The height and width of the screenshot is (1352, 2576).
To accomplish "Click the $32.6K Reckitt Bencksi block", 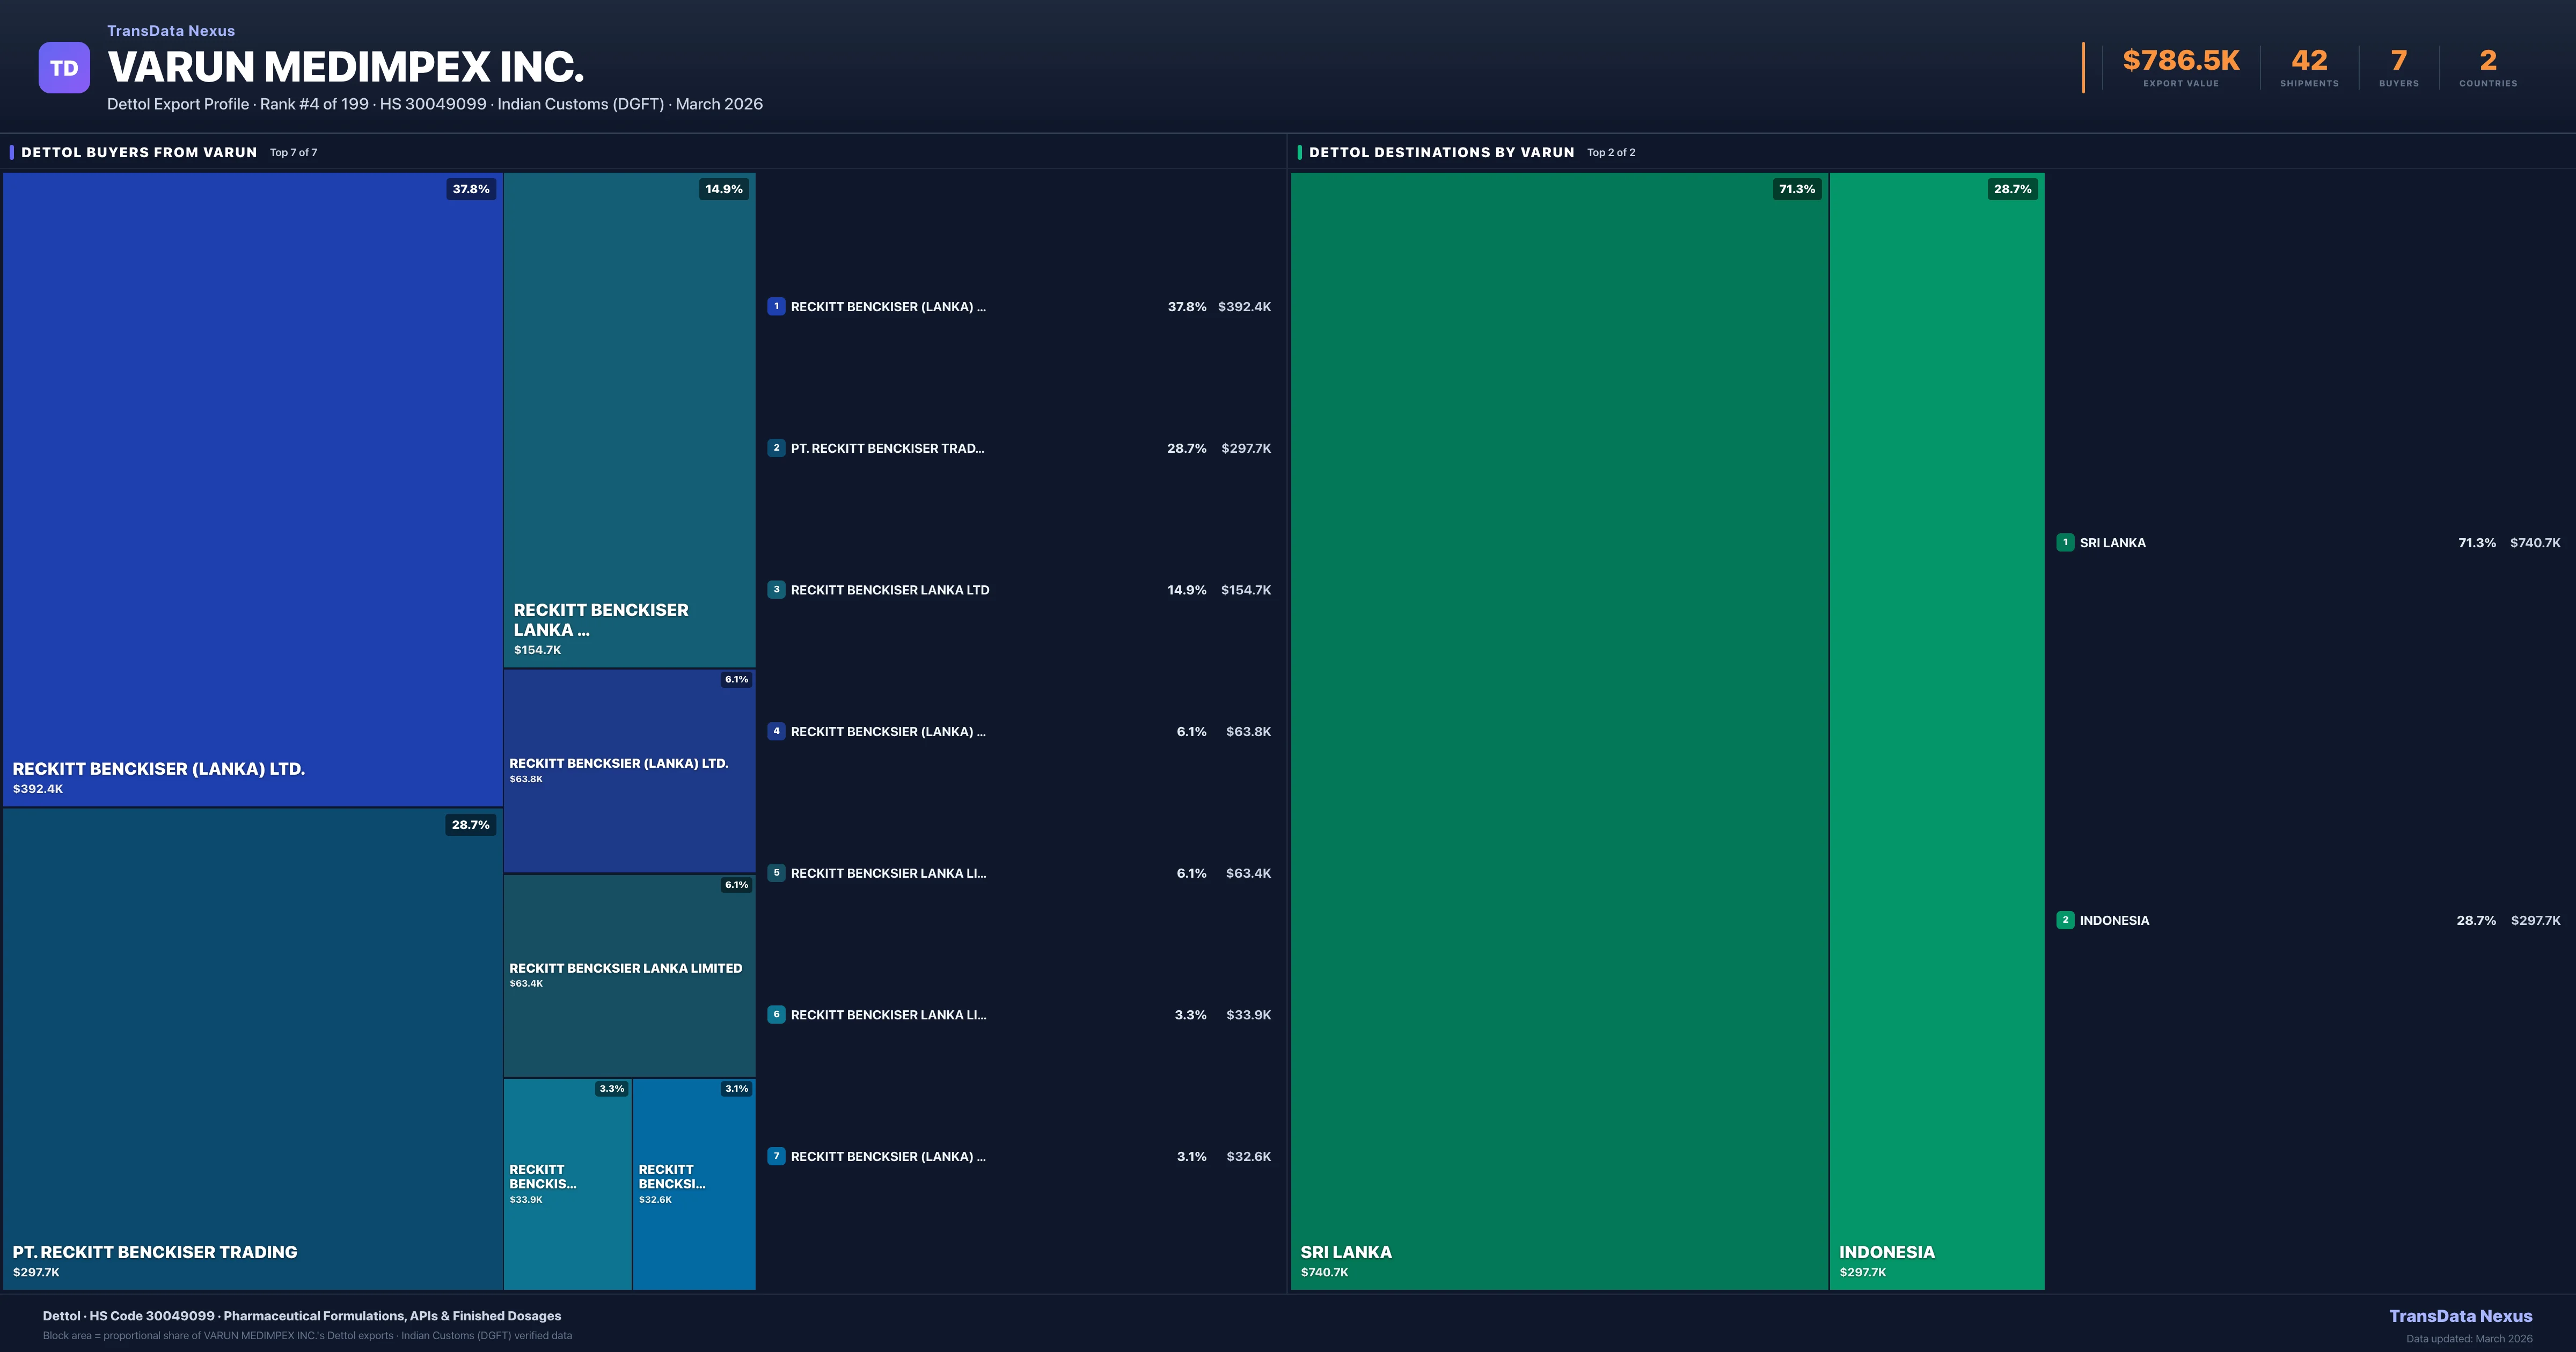I will tap(694, 1184).
